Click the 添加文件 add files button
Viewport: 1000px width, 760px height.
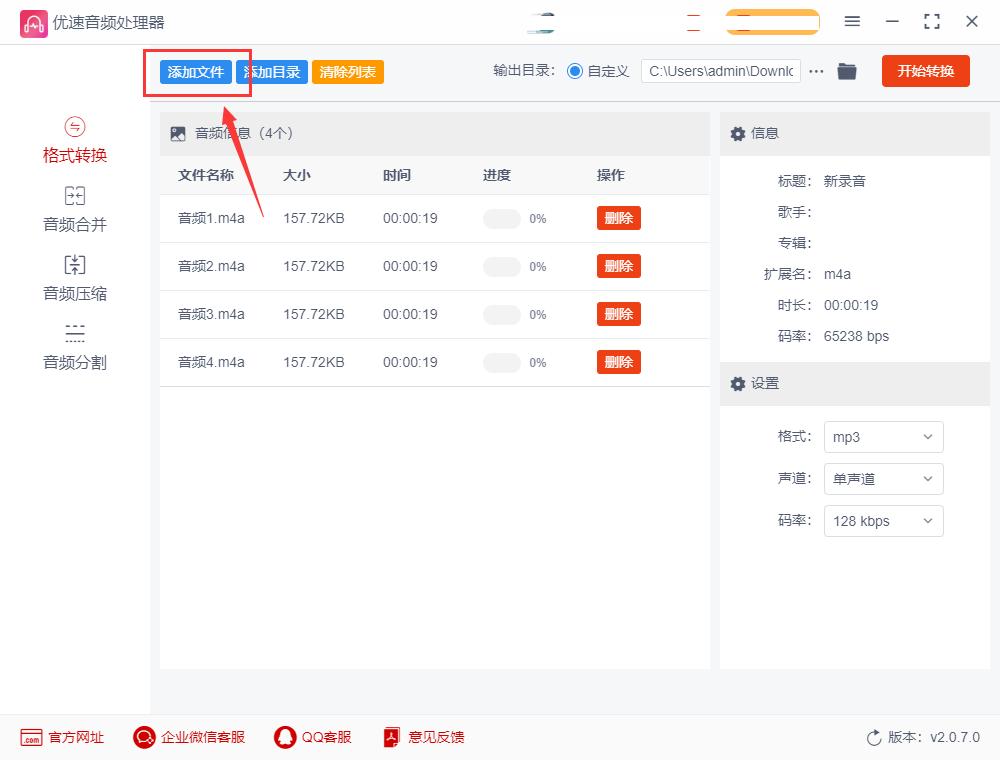click(x=196, y=71)
